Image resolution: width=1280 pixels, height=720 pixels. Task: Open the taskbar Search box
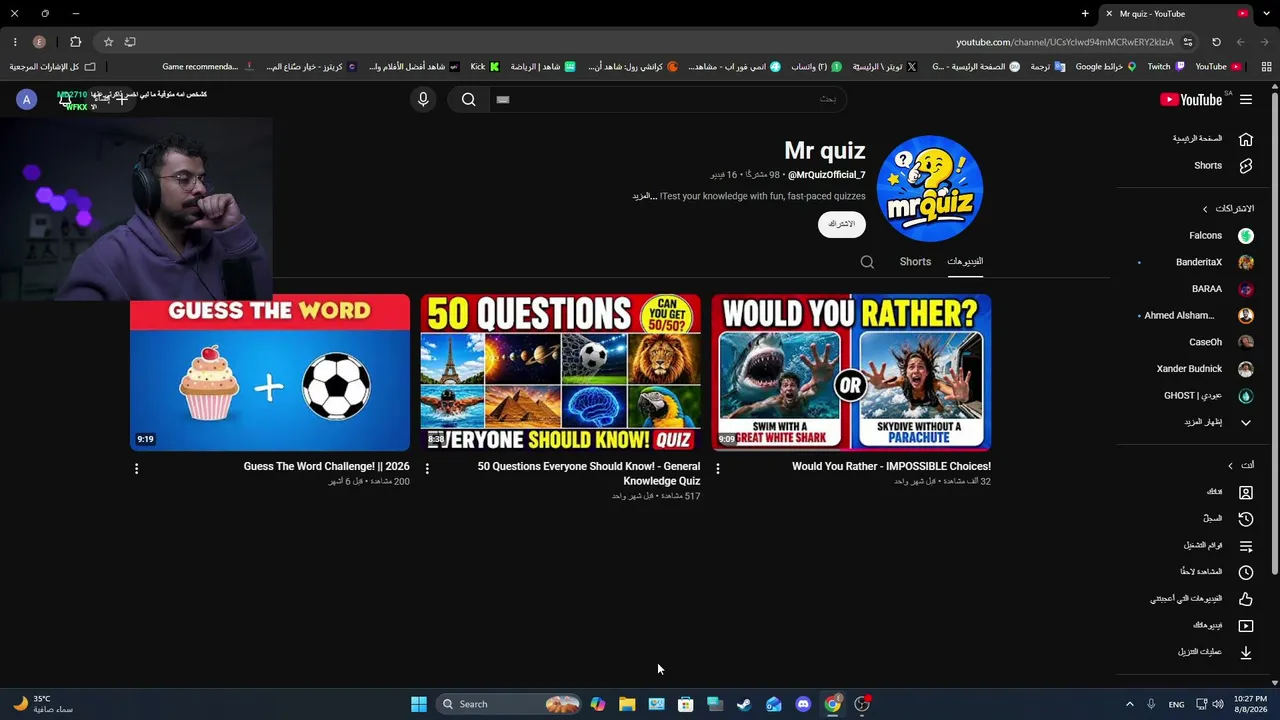510,704
